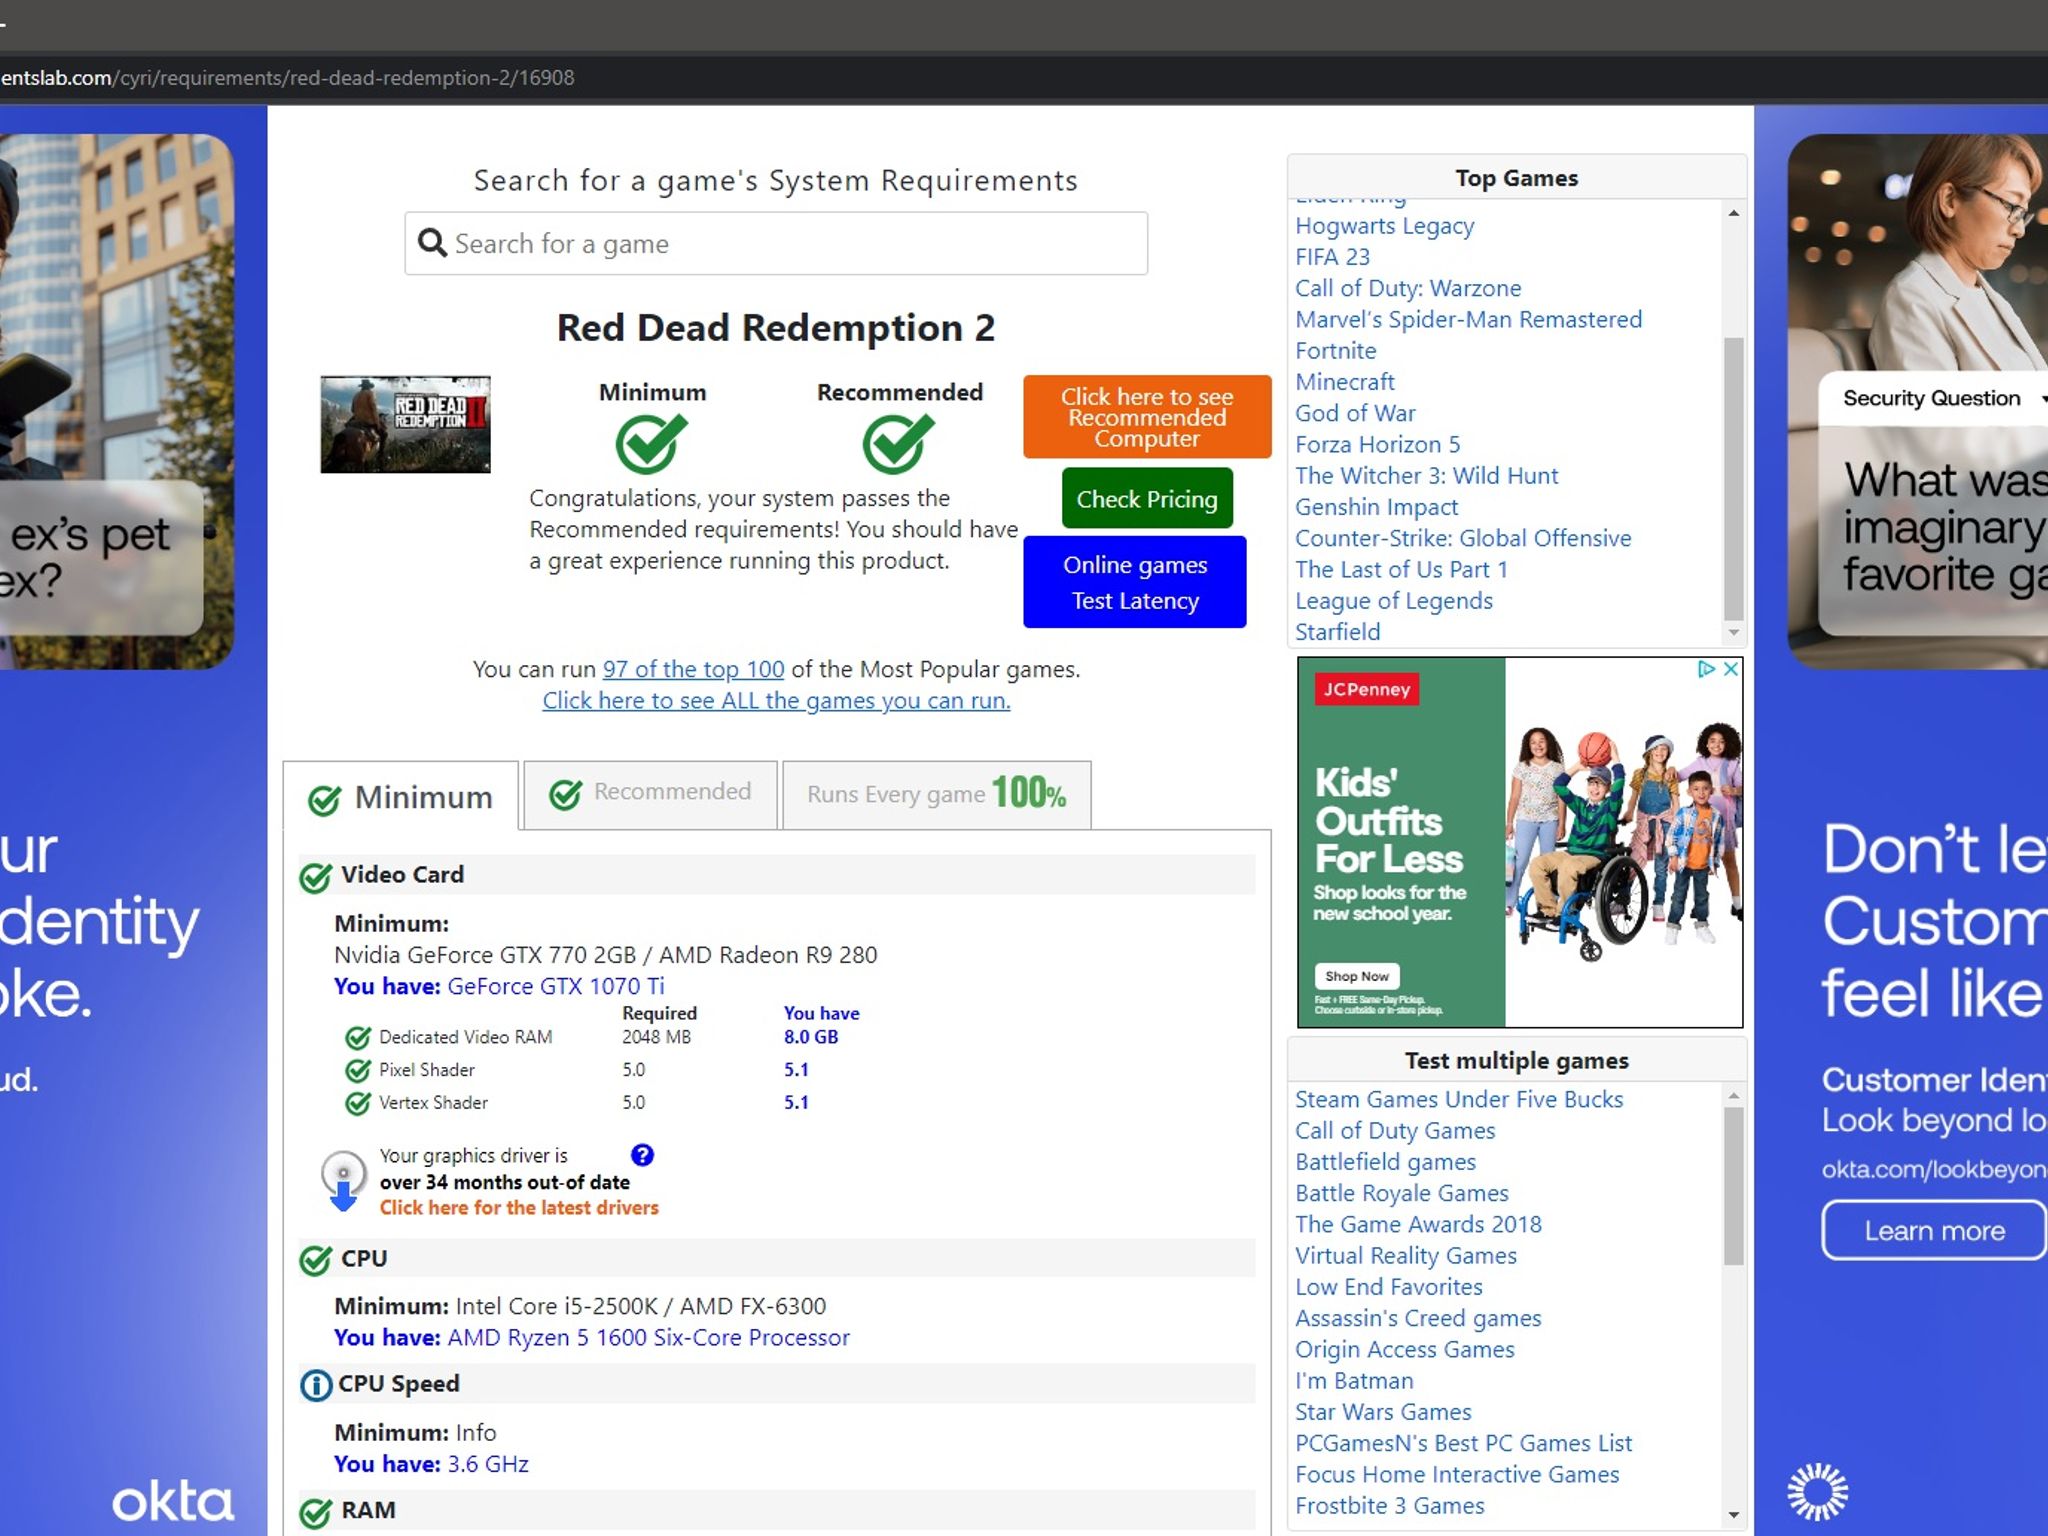Screen dimensions: 2048x1536
Task: Open Assassin's Creed games link
Action: (x=1418, y=1318)
